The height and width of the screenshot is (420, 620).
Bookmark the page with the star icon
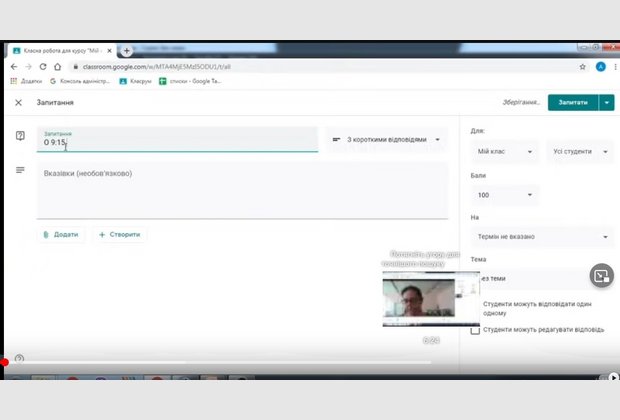pos(582,67)
